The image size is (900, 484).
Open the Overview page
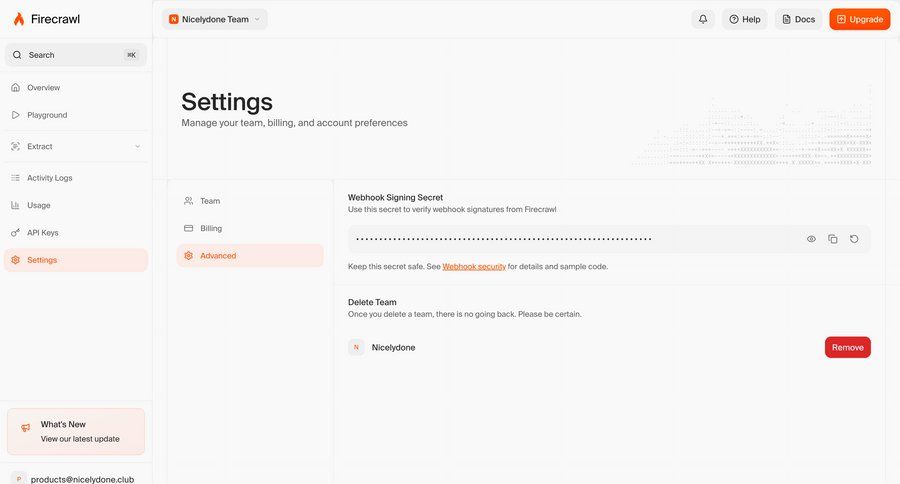43,88
